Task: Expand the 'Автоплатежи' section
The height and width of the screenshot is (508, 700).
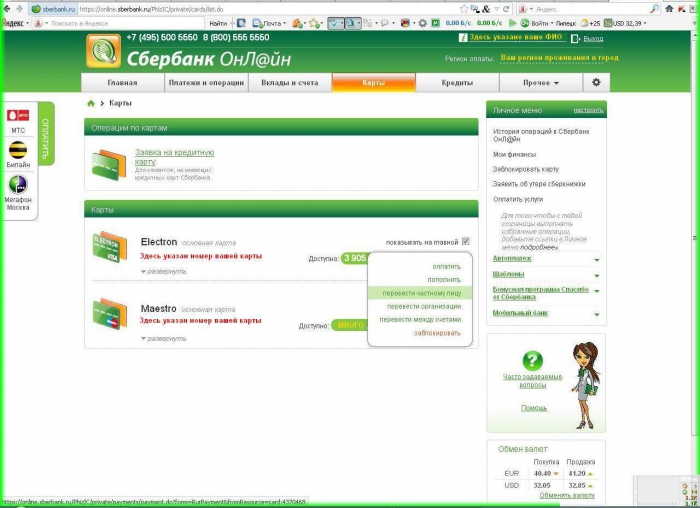Action: [596, 259]
